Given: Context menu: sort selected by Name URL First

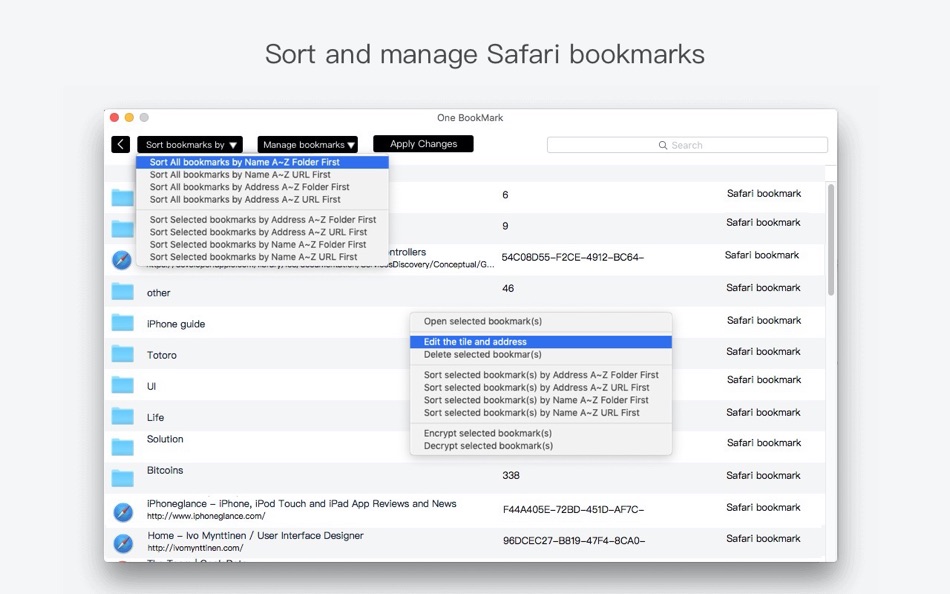Looking at the screenshot, I should (x=541, y=413).
